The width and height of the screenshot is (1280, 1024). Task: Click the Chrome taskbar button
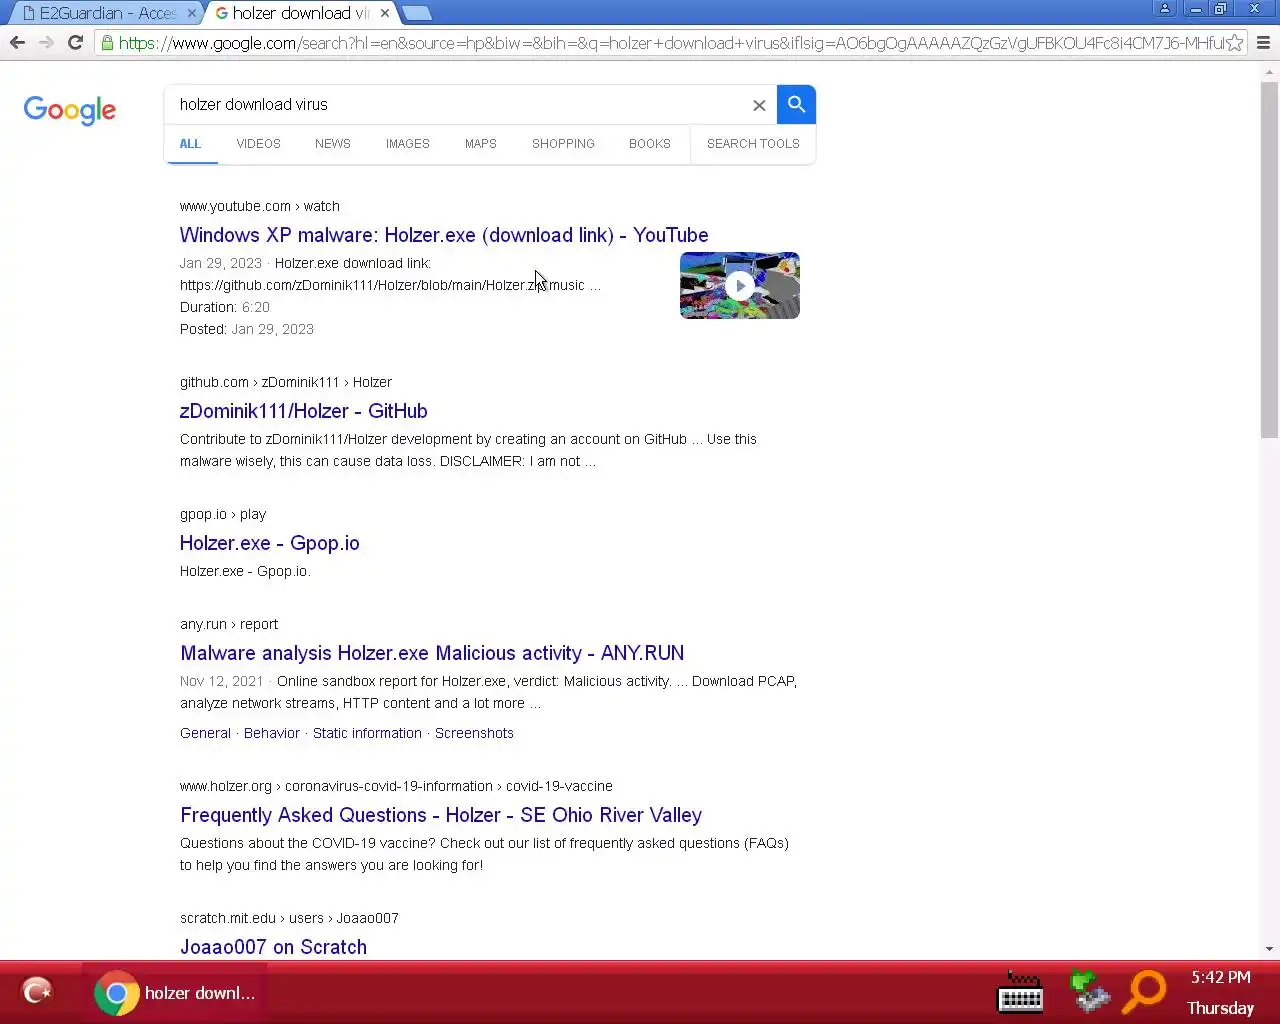click(x=175, y=993)
